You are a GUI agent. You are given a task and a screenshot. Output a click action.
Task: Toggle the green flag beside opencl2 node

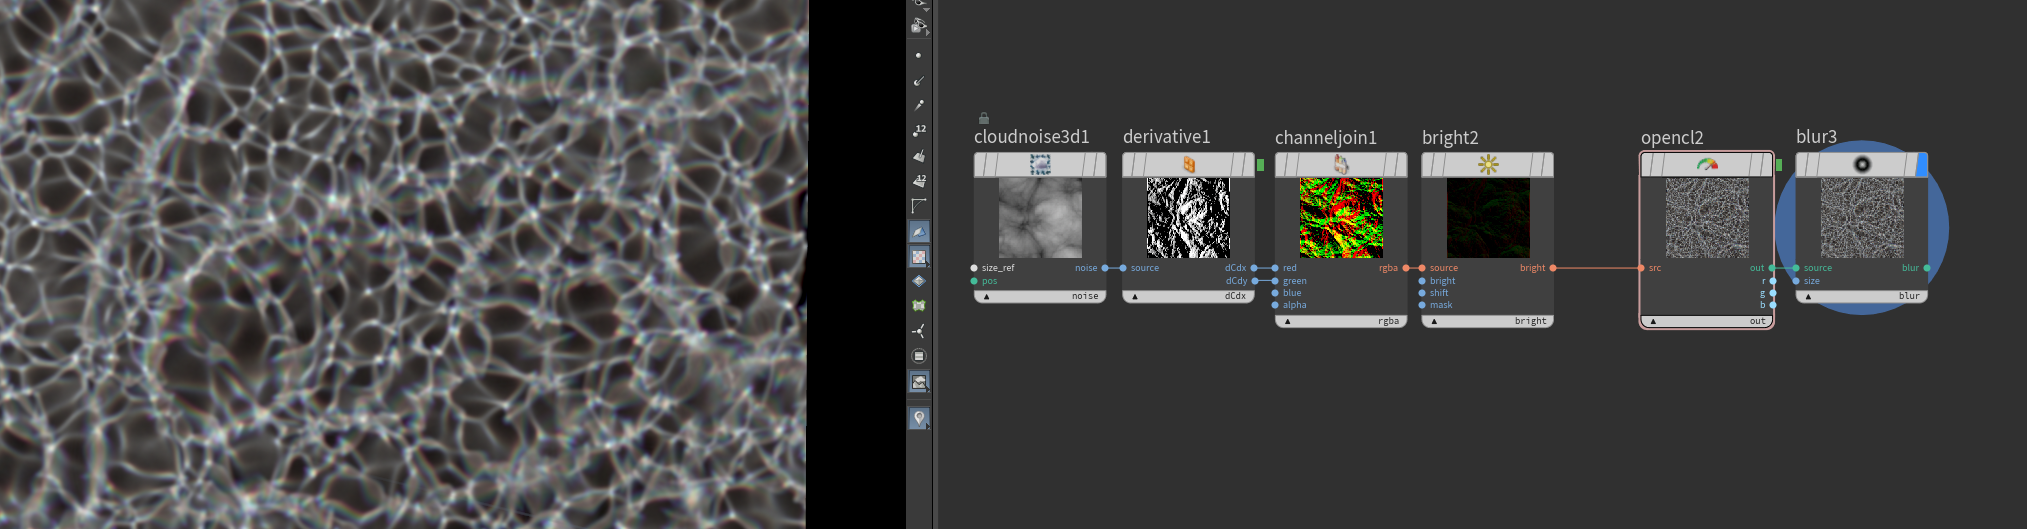pos(1779,165)
